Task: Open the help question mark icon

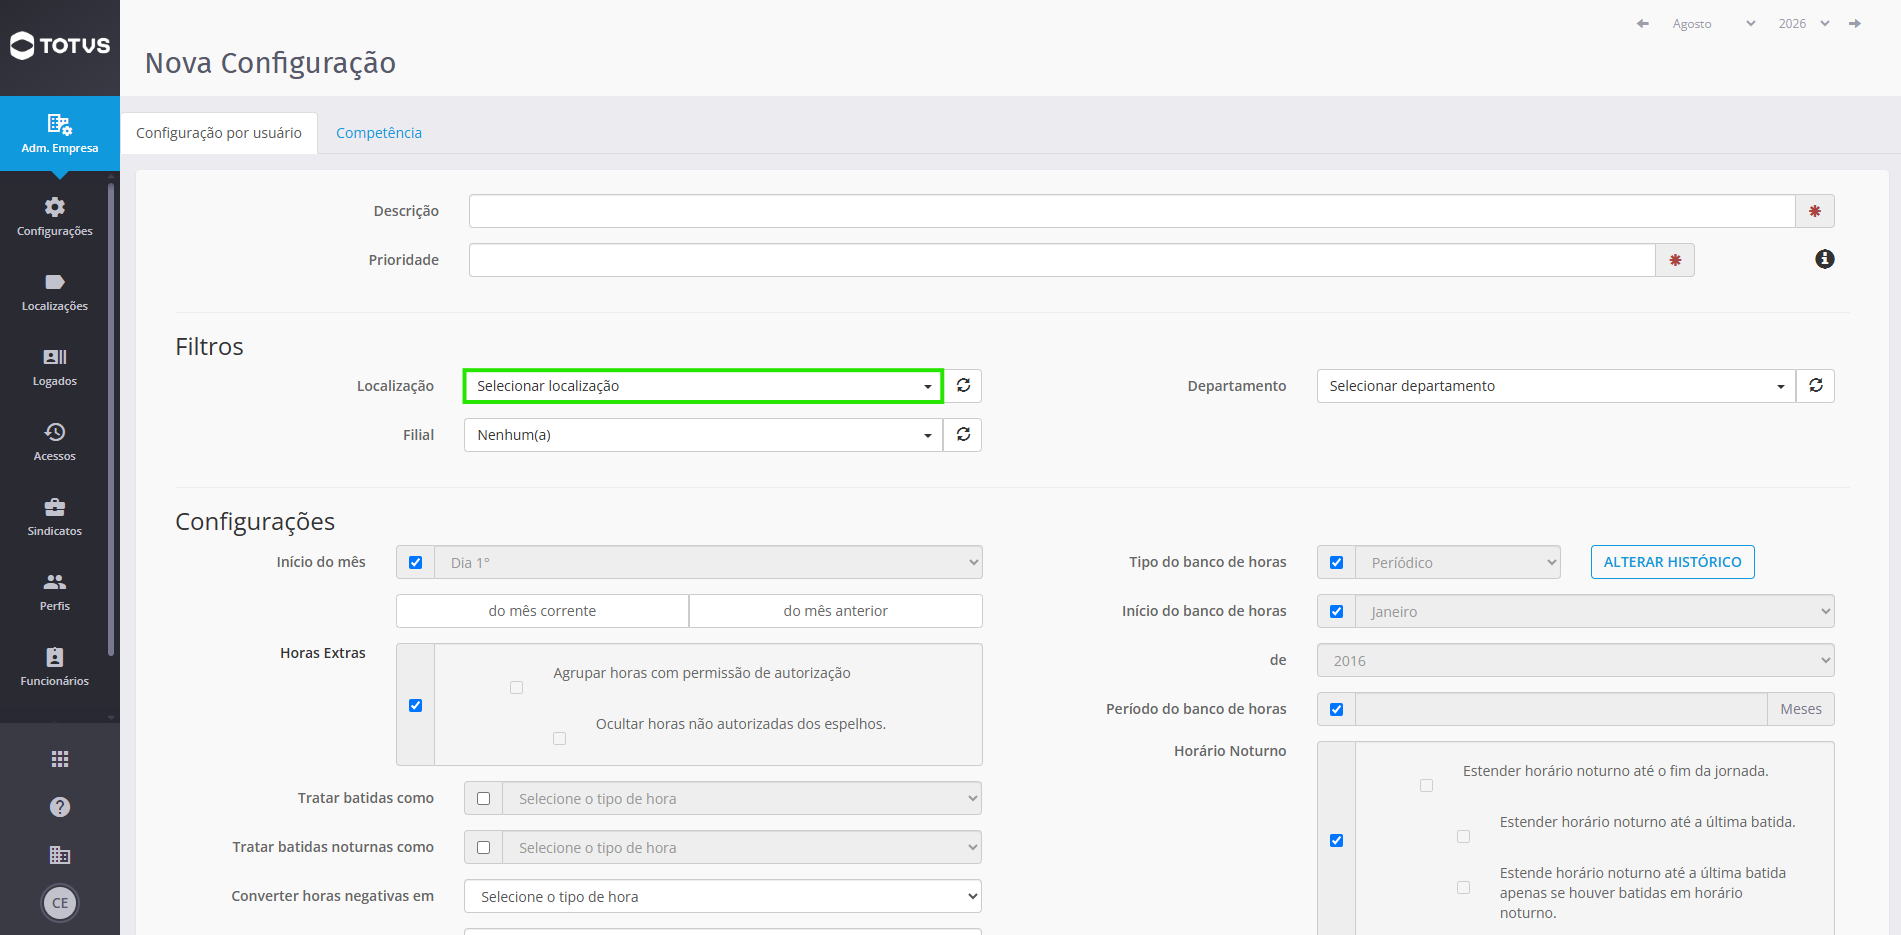Action: (60, 807)
